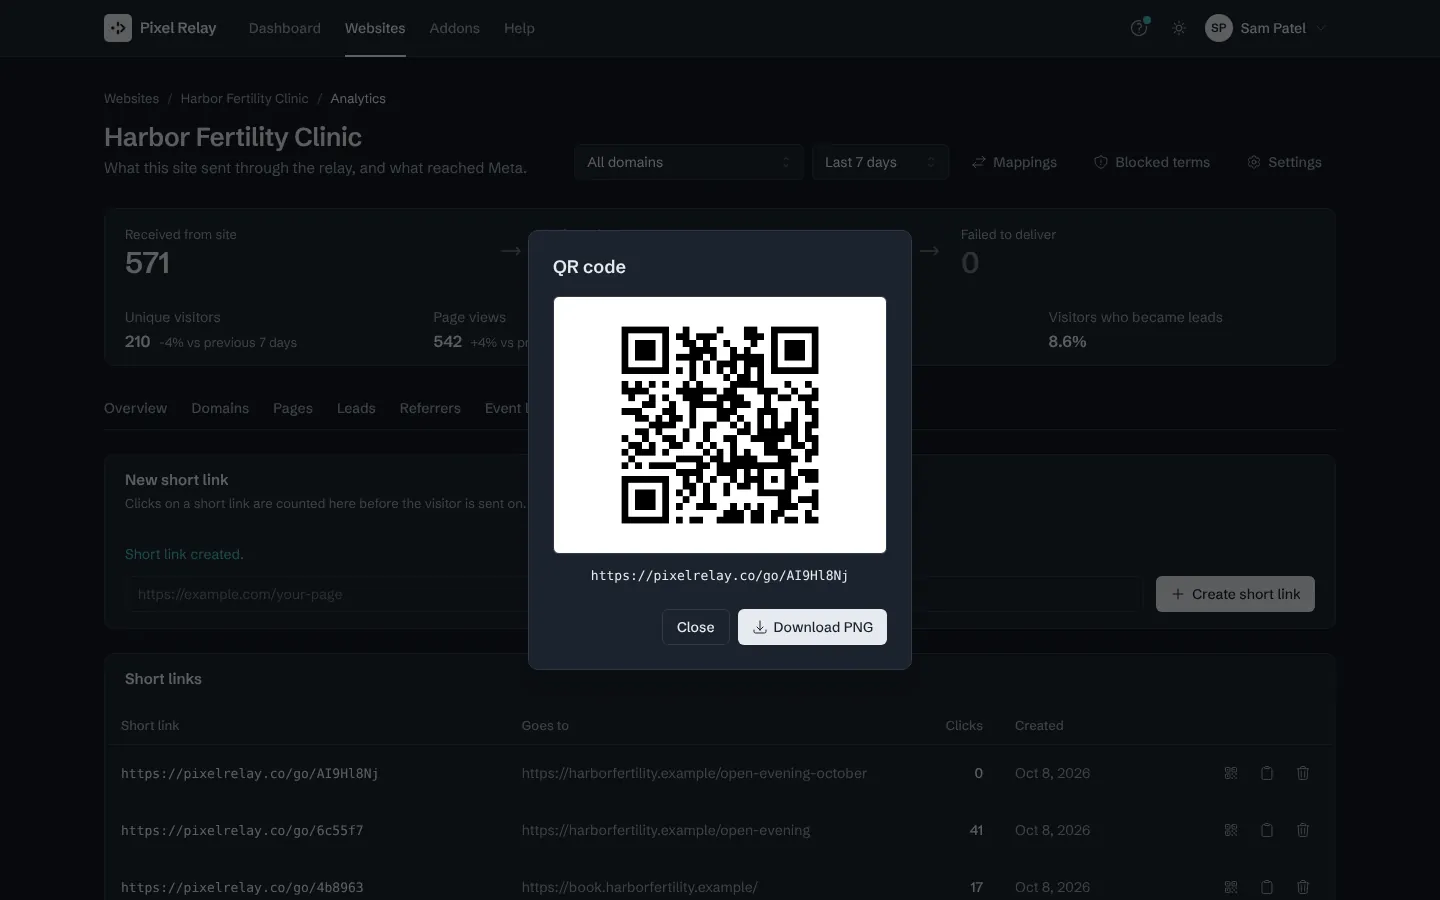Go to the Dashboard menu item
1440x900 pixels.
pyautogui.click(x=285, y=28)
